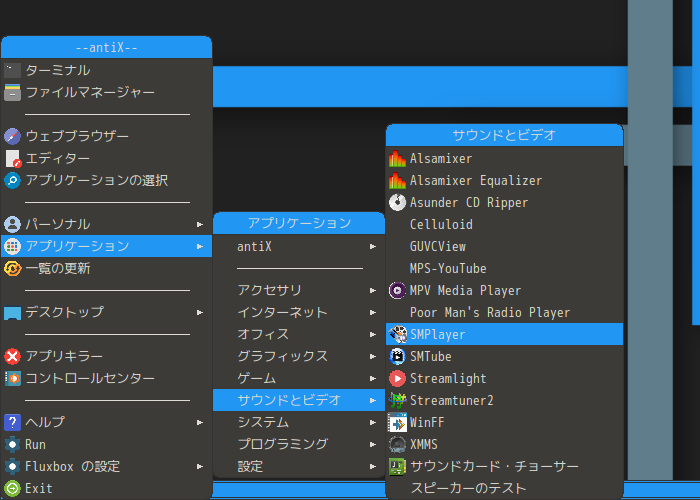This screenshot has height=500, width=700.
Task: Click the WinFF converter icon
Action: (x=397, y=422)
